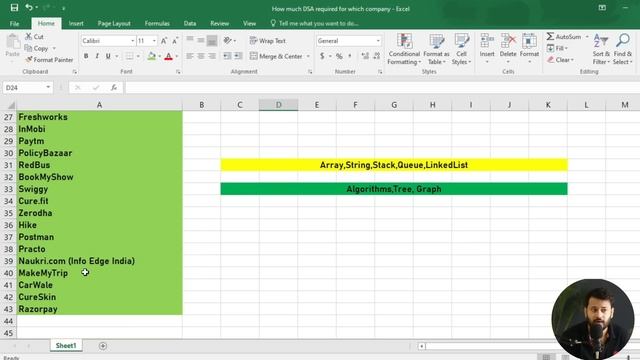The image size is (640, 360).
Task: Click the Copy icon
Action: tap(28, 48)
